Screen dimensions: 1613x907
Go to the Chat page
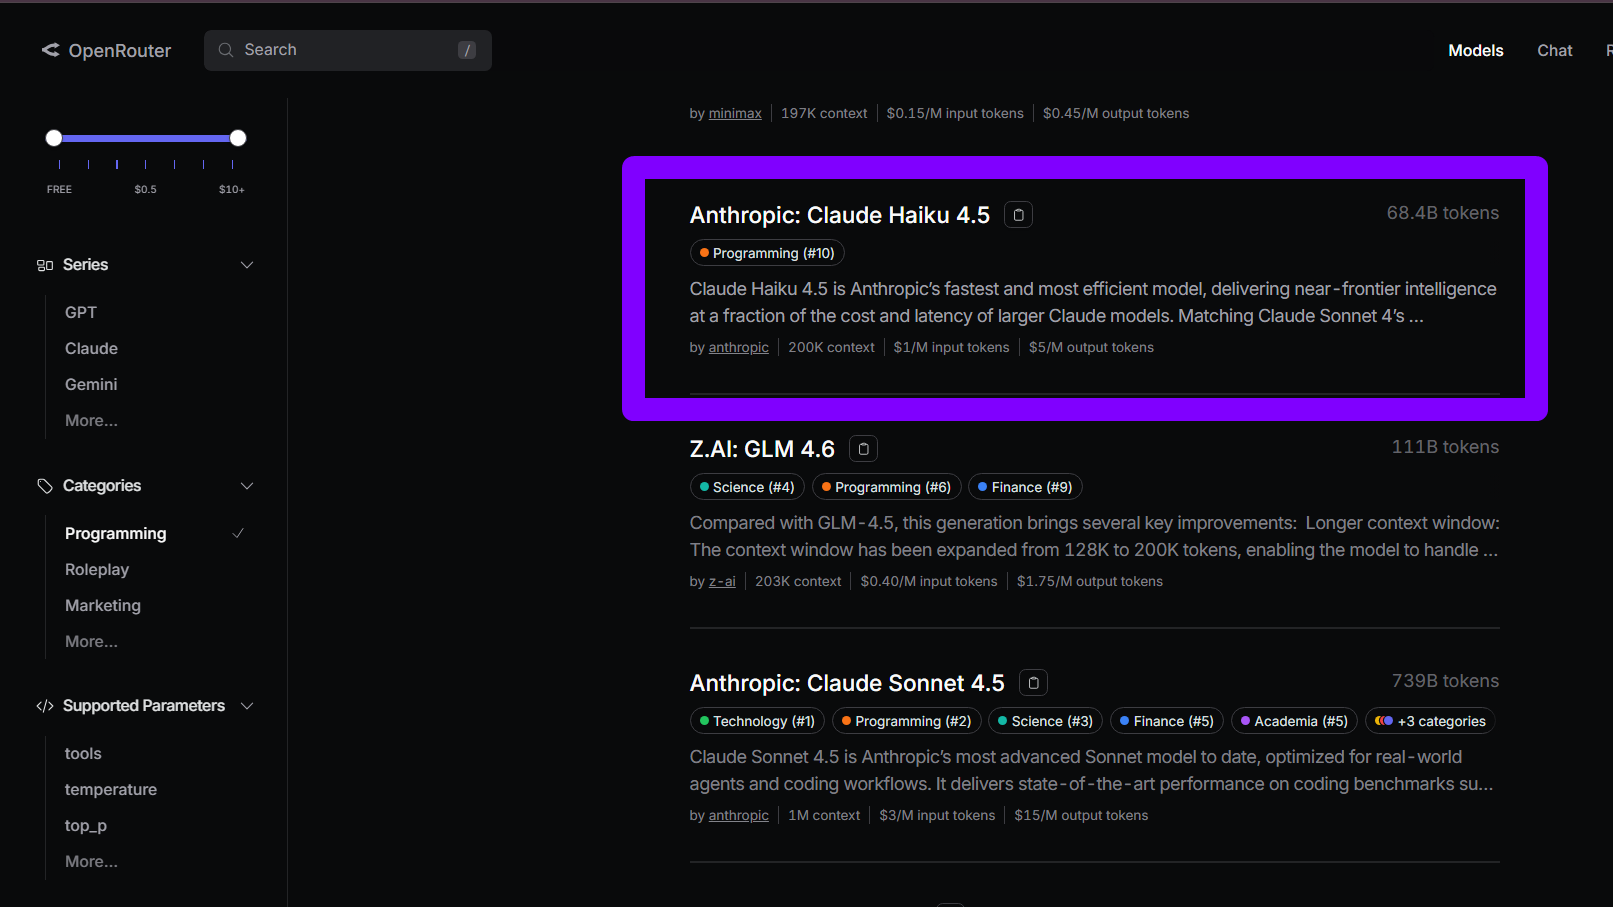point(1554,50)
